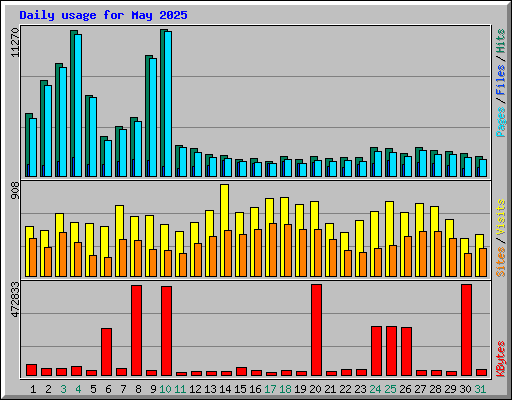Select day 2 on the date axis
The width and height of the screenshot is (512, 400).
tap(48, 389)
